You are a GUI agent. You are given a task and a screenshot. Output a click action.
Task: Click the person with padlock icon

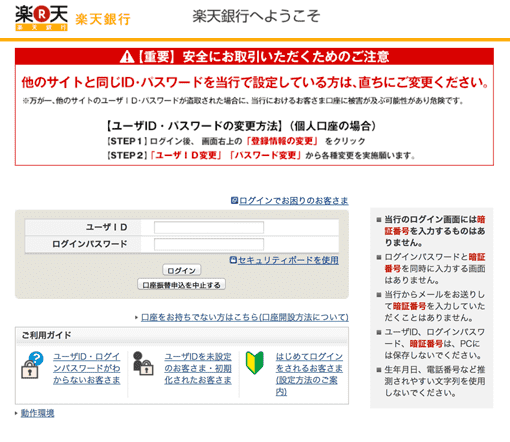(143, 364)
